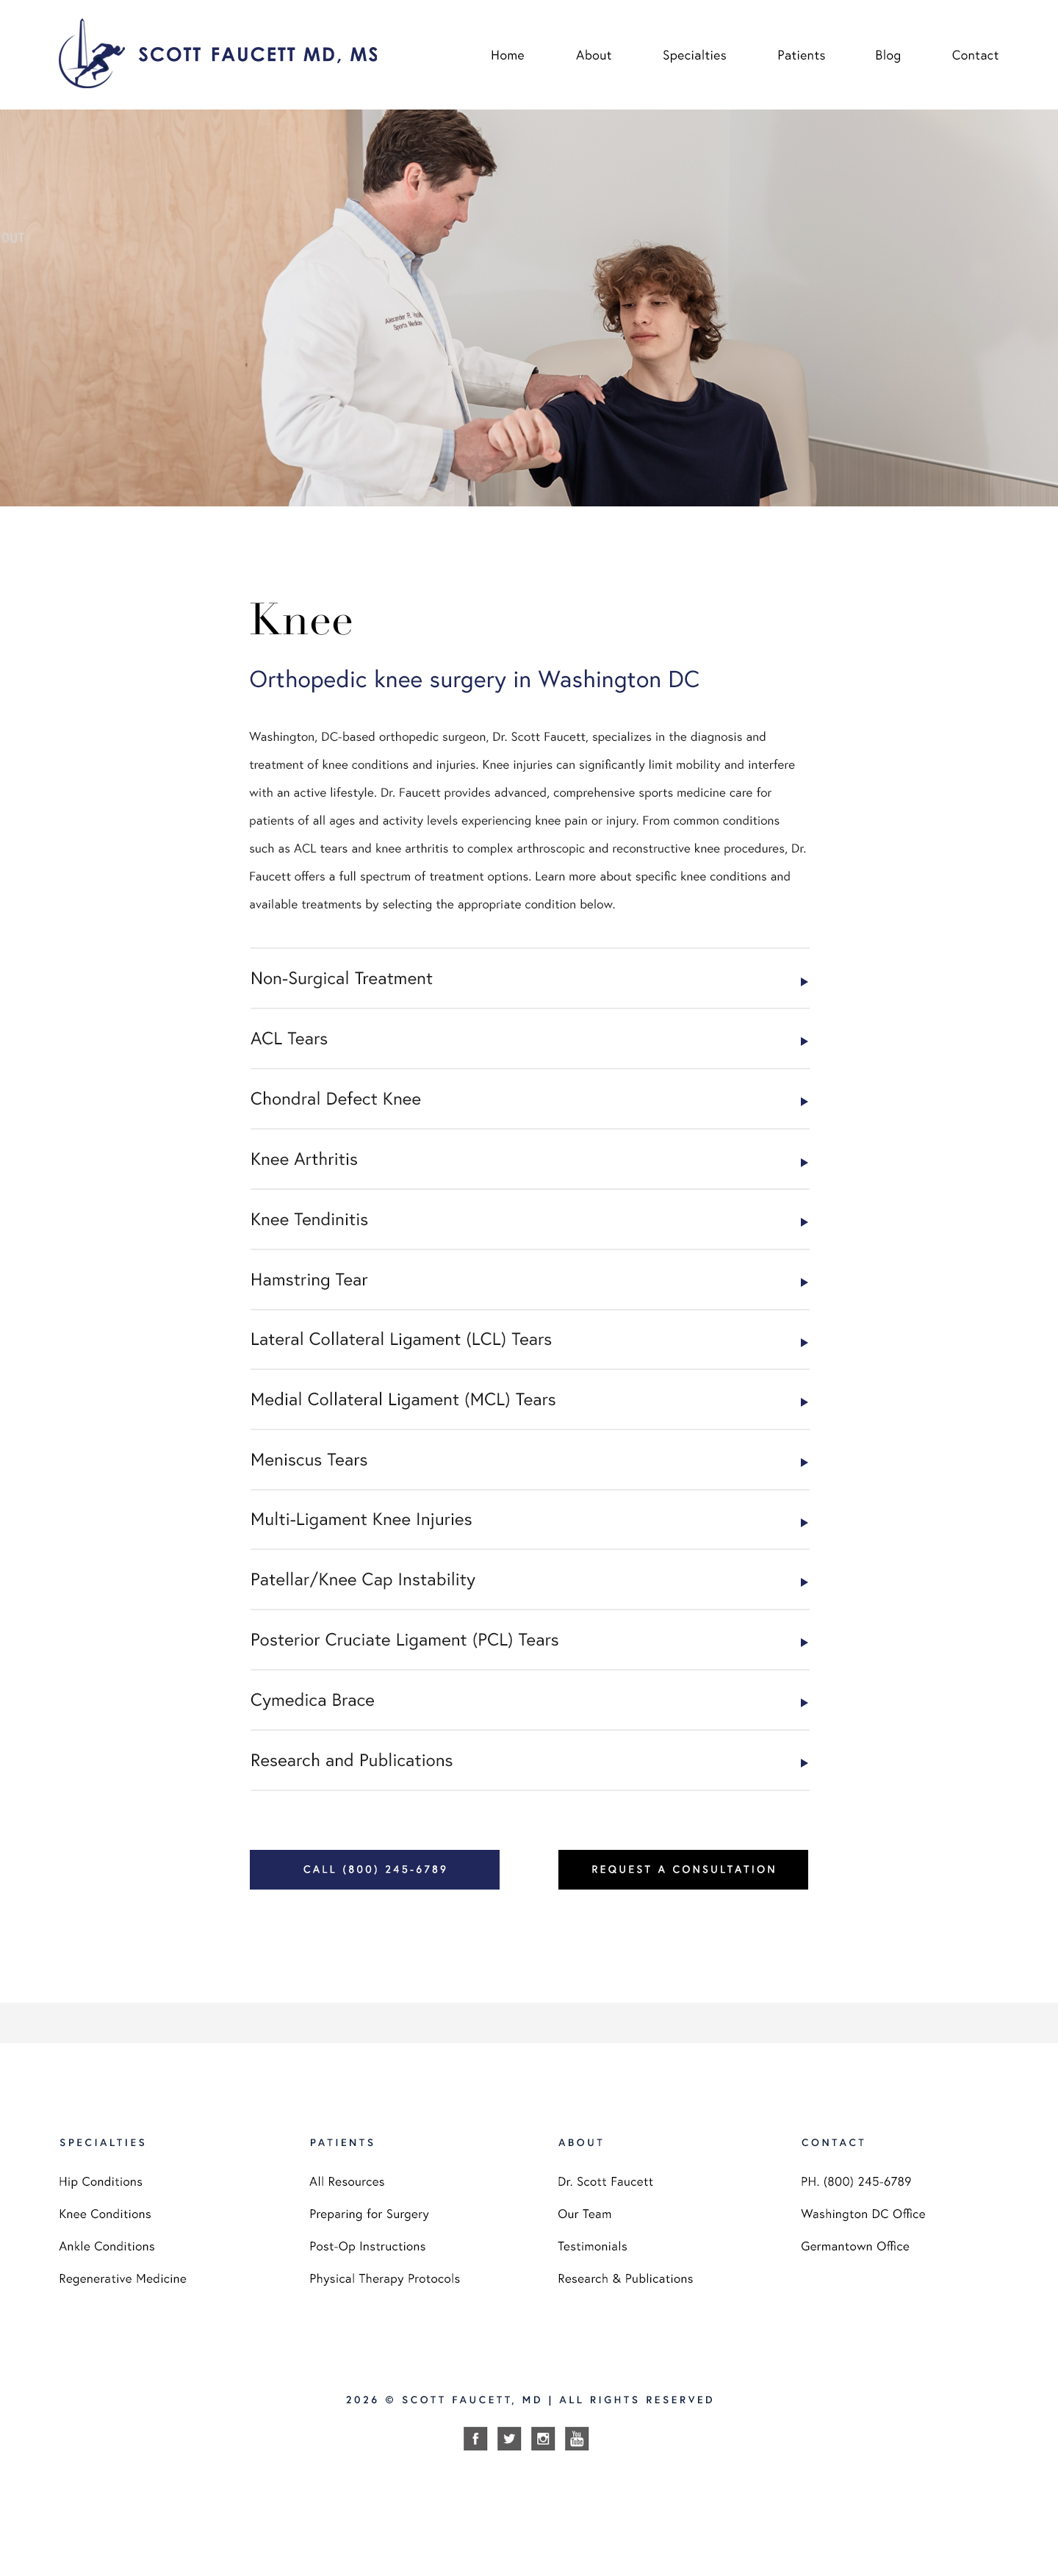Open the Specialties menu item

[x=694, y=55]
